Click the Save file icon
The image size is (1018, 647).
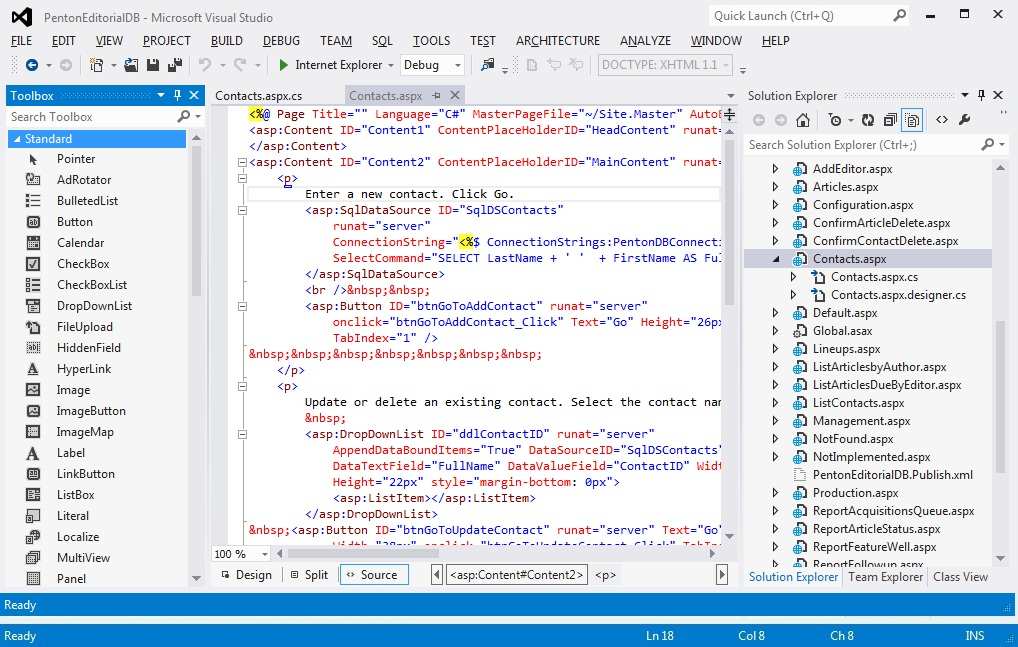coord(152,64)
